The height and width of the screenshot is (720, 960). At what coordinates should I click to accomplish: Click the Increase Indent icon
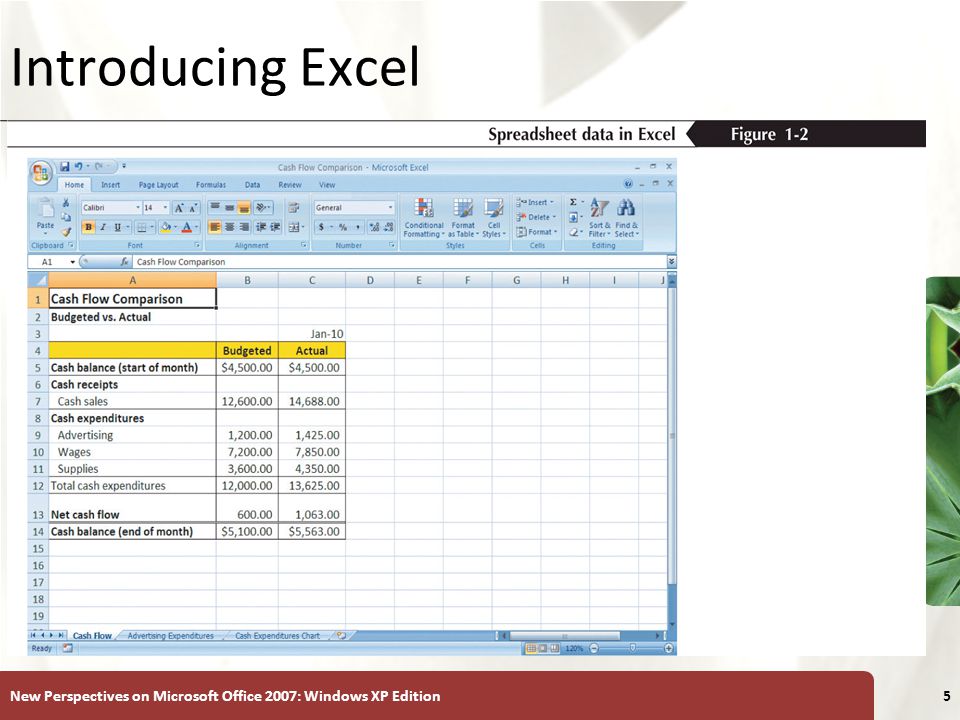pyautogui.click(x=276, y=227)
